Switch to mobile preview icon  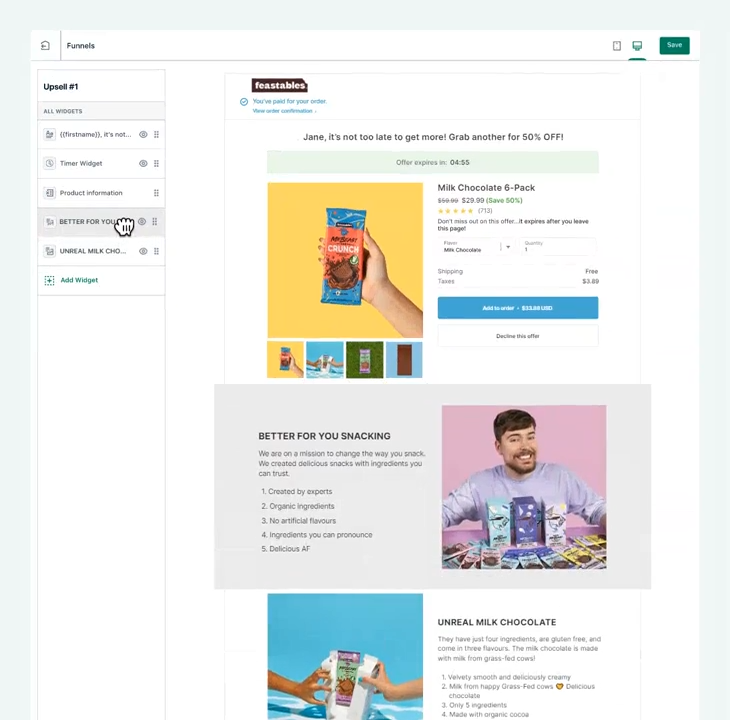coord(616,46)
